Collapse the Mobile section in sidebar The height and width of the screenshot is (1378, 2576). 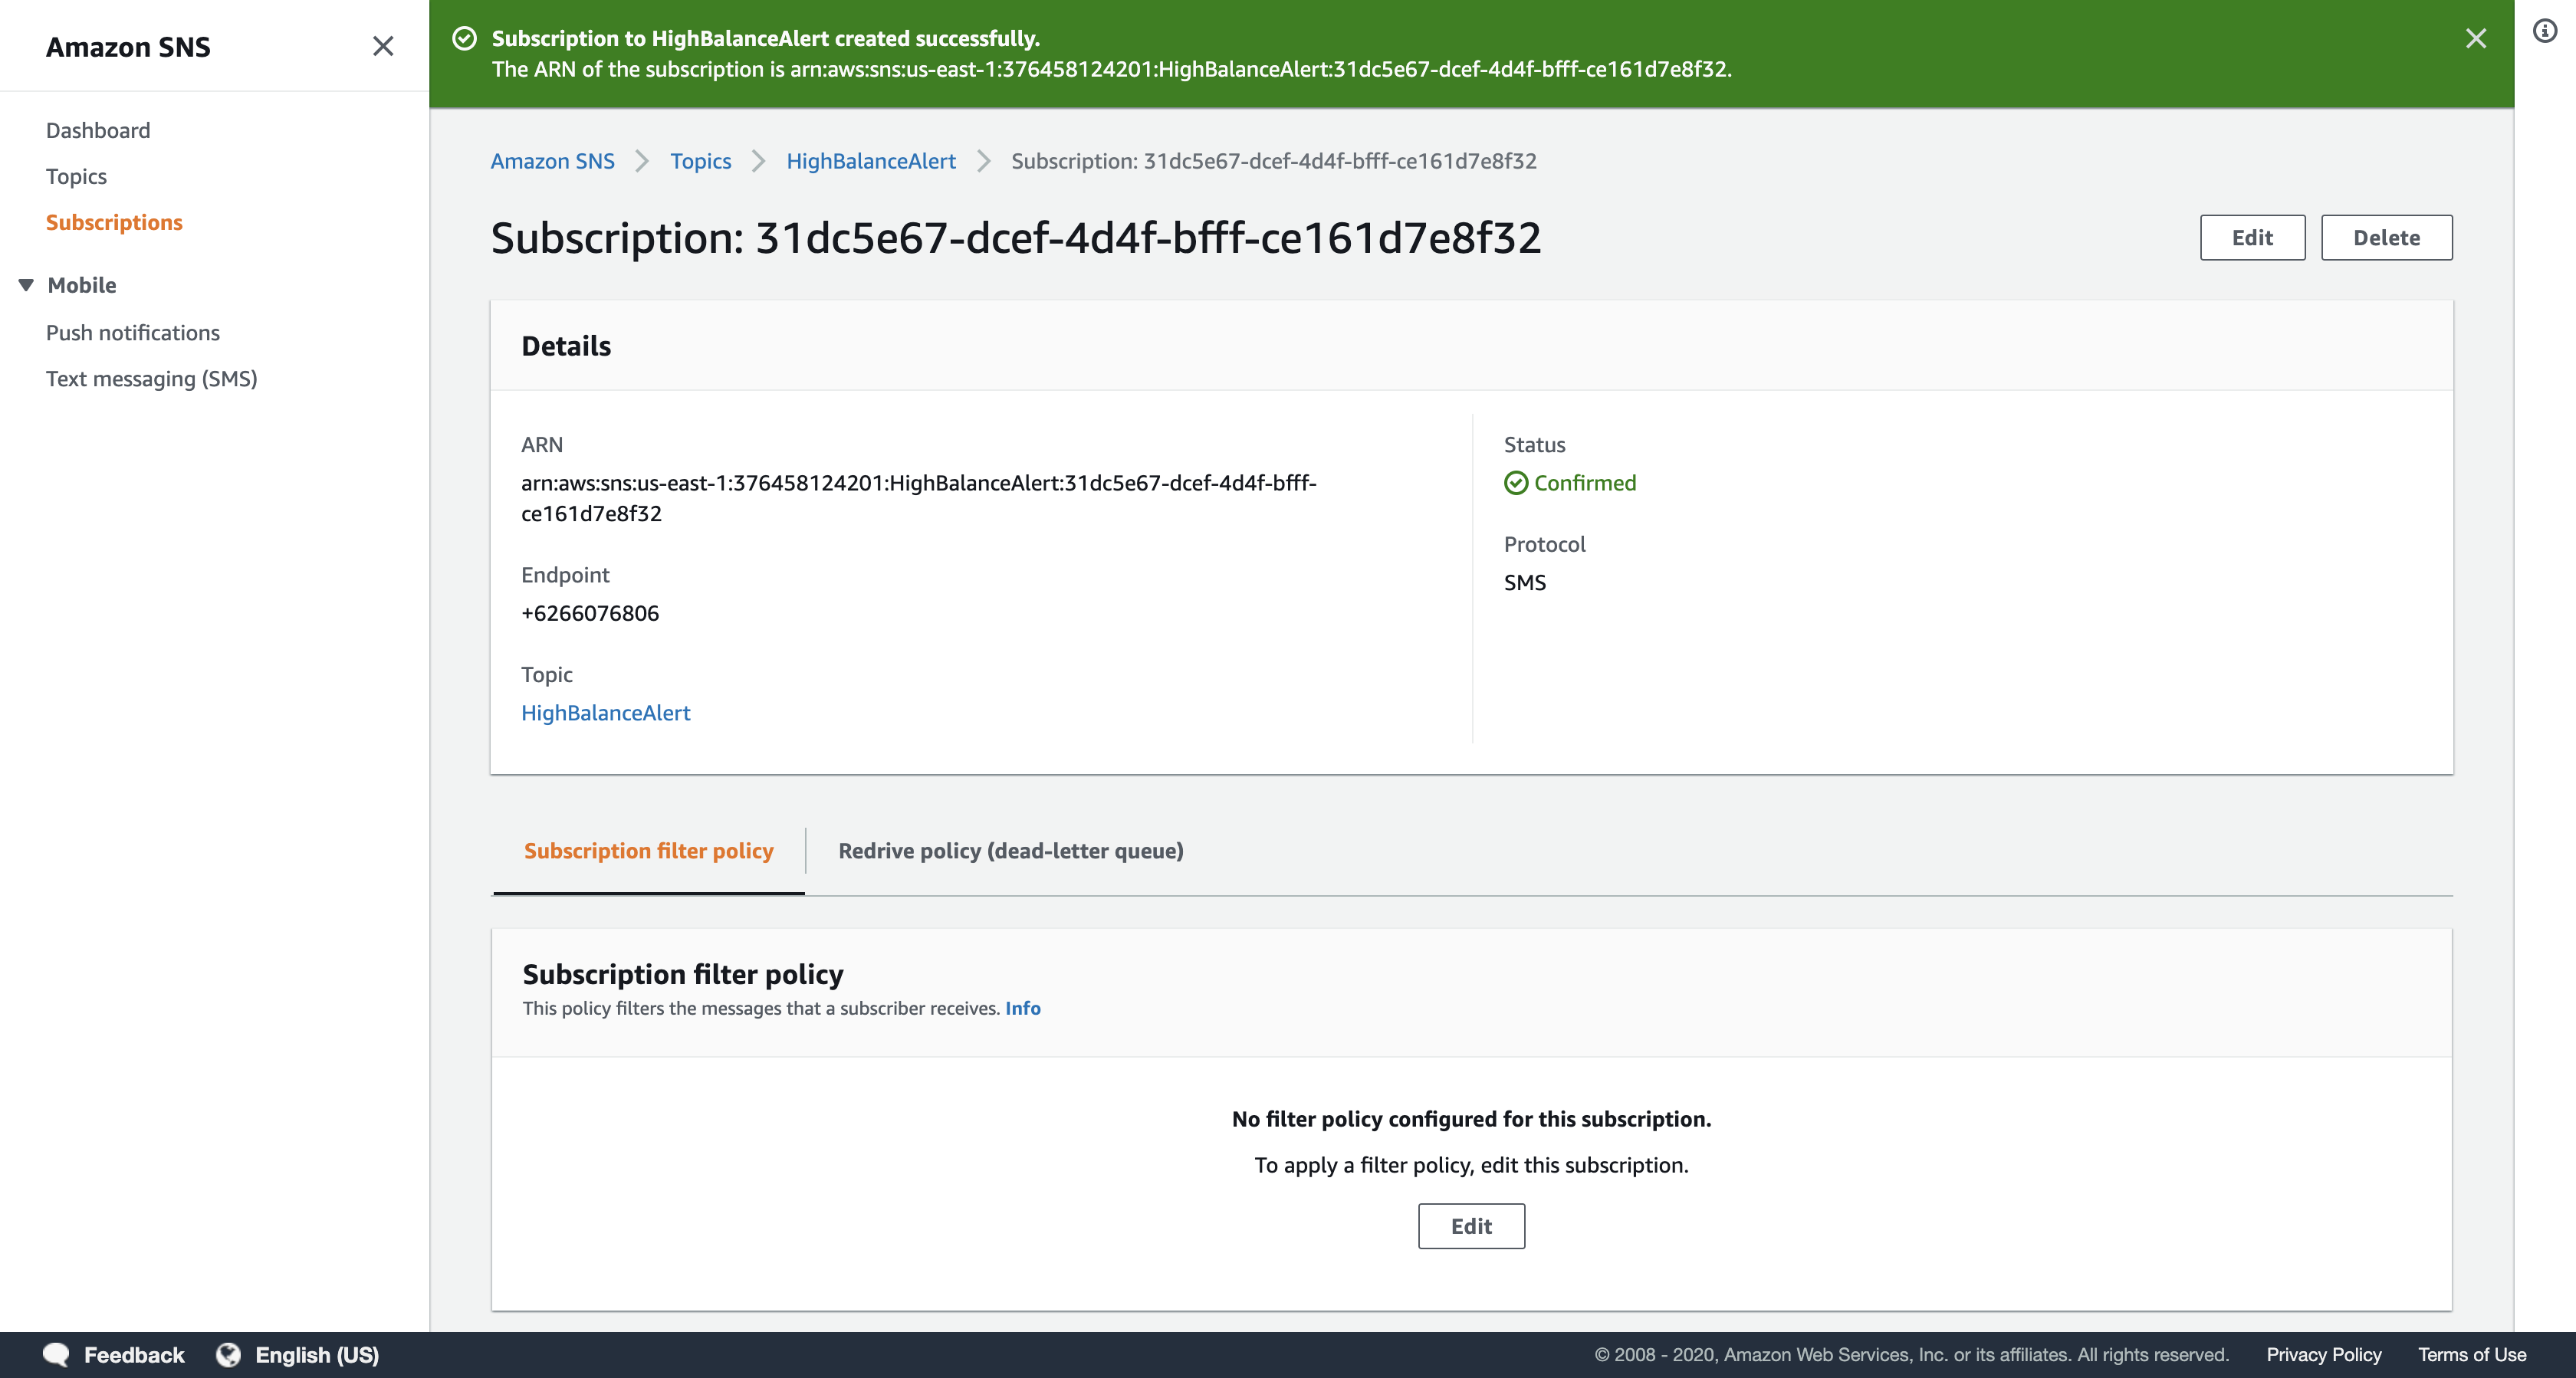(26, 285)
